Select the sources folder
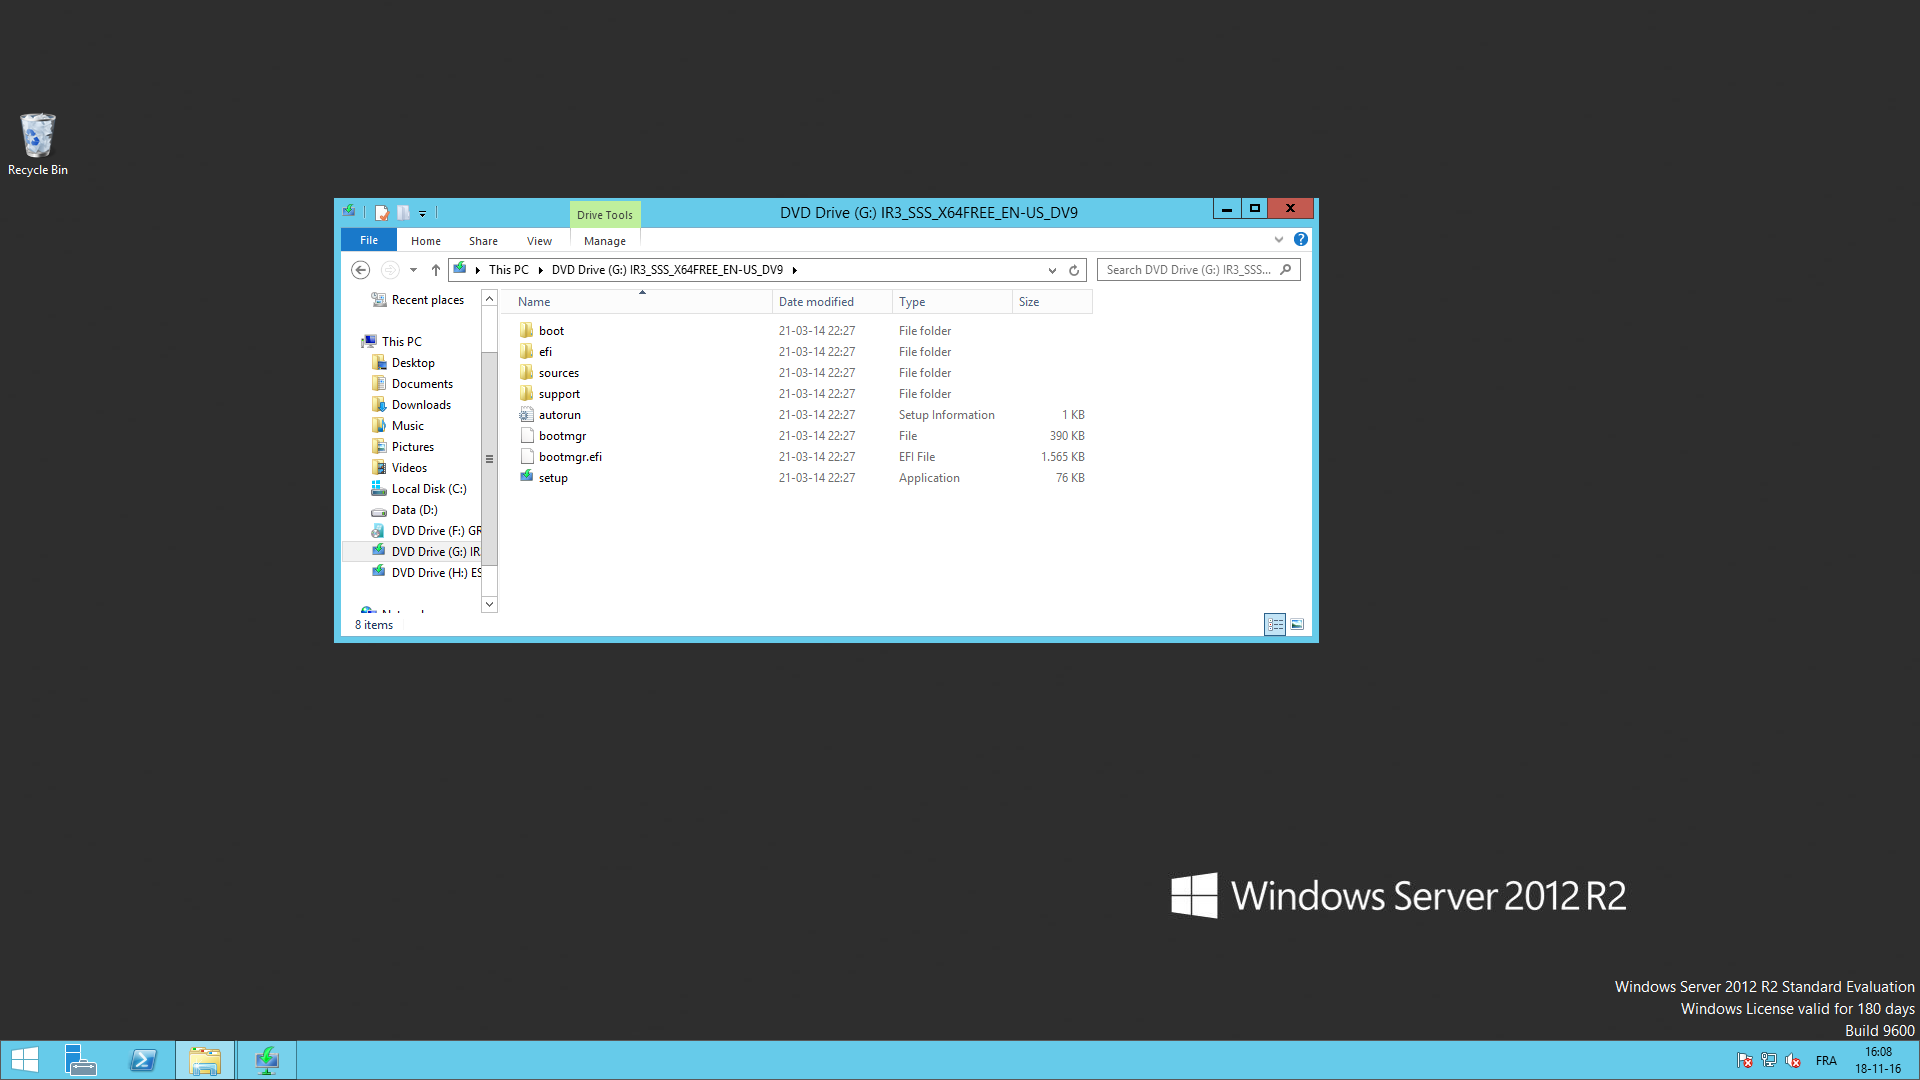1920x1080 pixels. [x=558, y=373]
